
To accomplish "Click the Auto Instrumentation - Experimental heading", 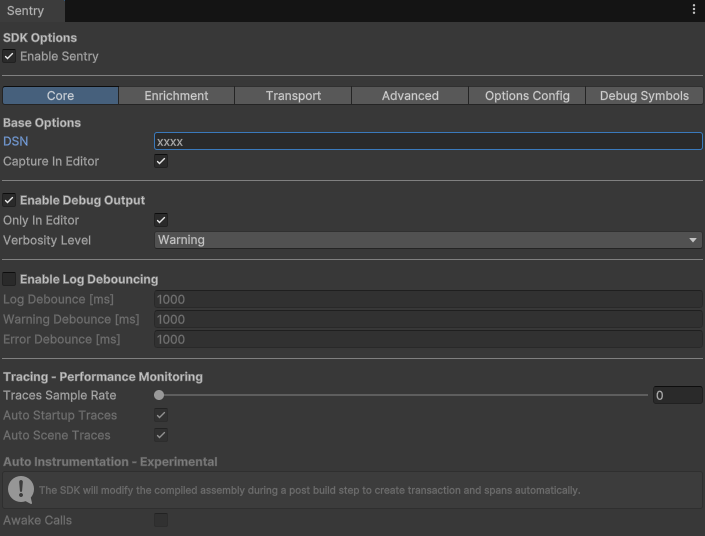I will pyautogui.click(x=110, y=462).
